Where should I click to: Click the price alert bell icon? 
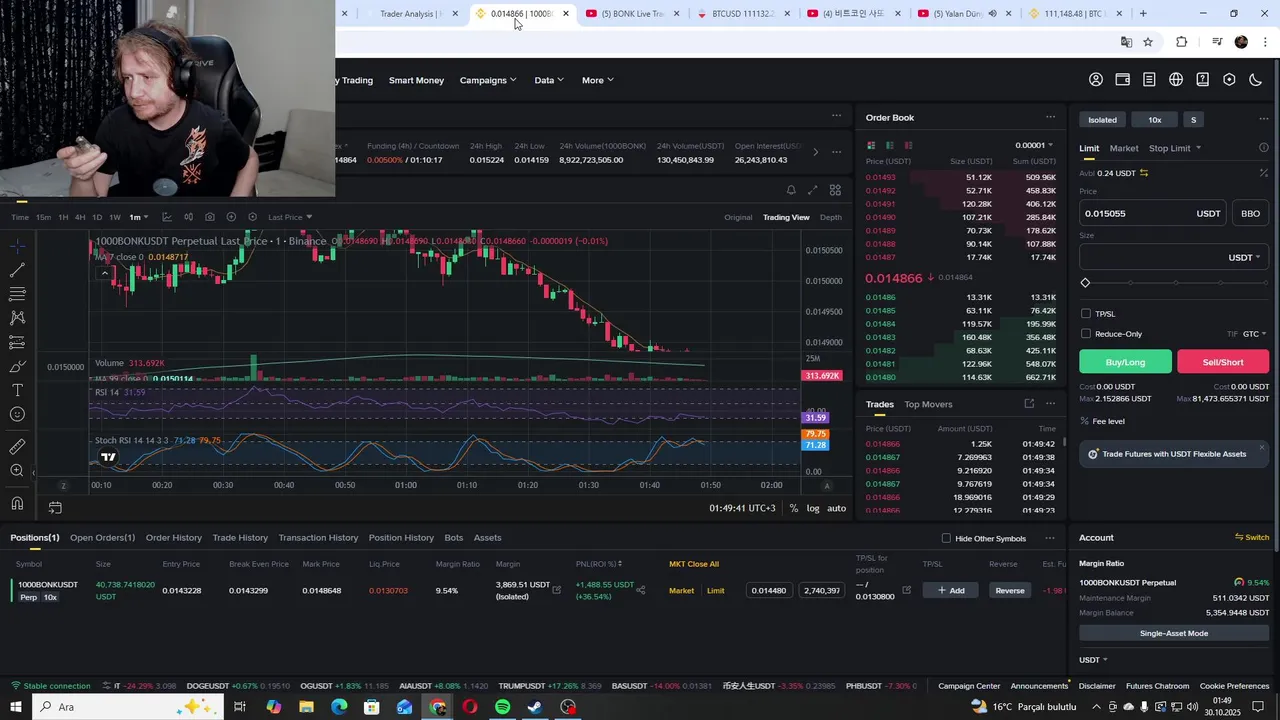[x=791, y=190]
